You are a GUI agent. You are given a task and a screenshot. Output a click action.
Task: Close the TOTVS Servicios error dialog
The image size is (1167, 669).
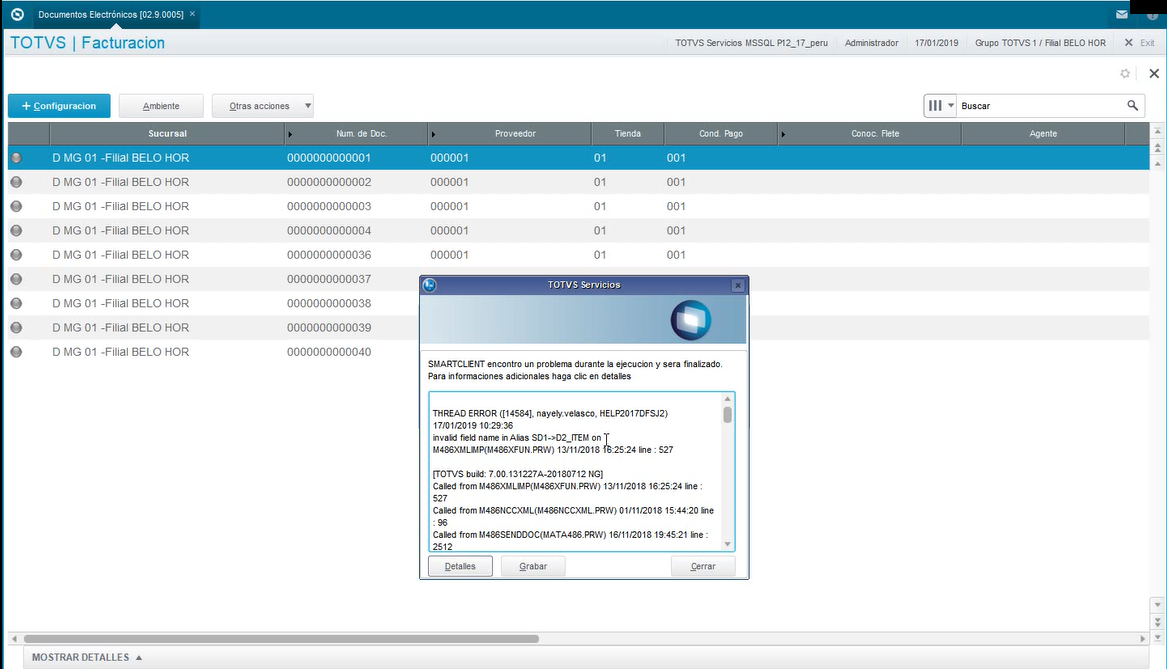pos(738,285)
